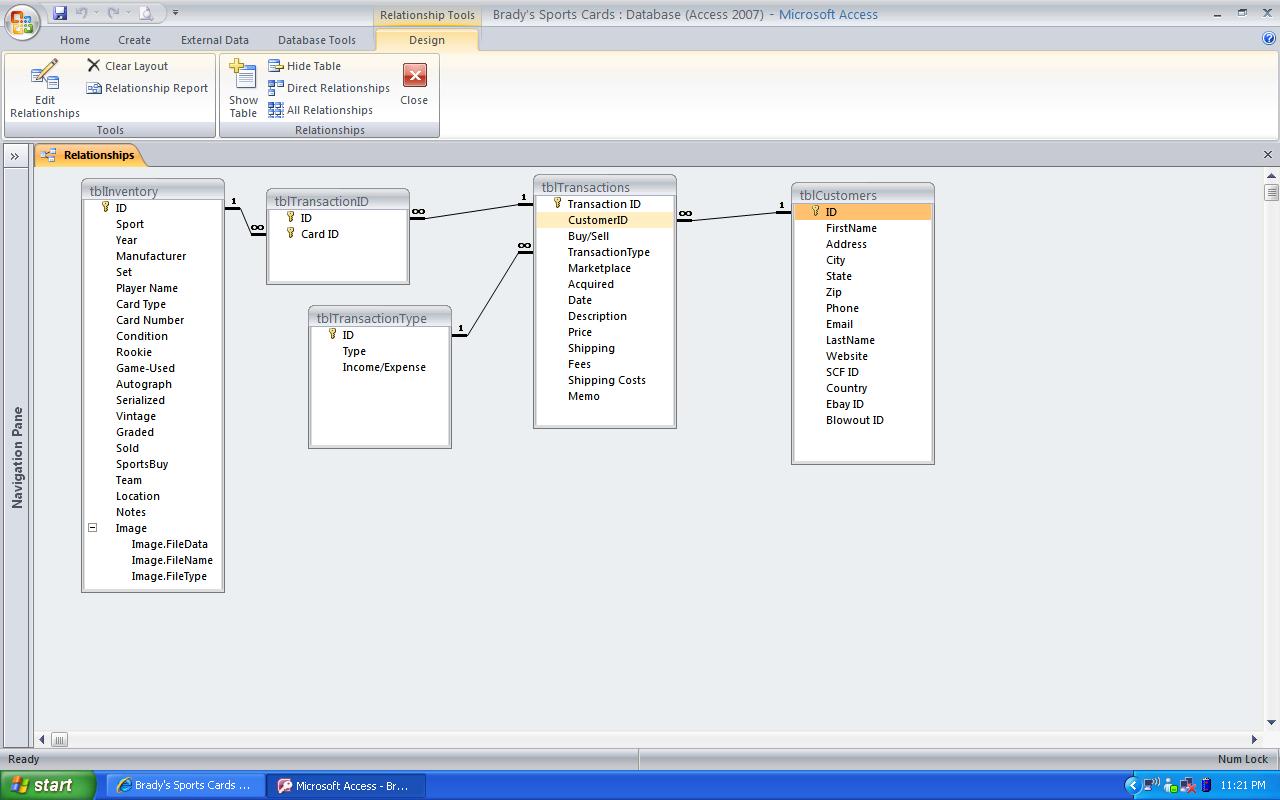Image resolution: width=1280 pixels, height=800 pixels.
Task: Select the tblCustomers table title bar
Action: 863,195
